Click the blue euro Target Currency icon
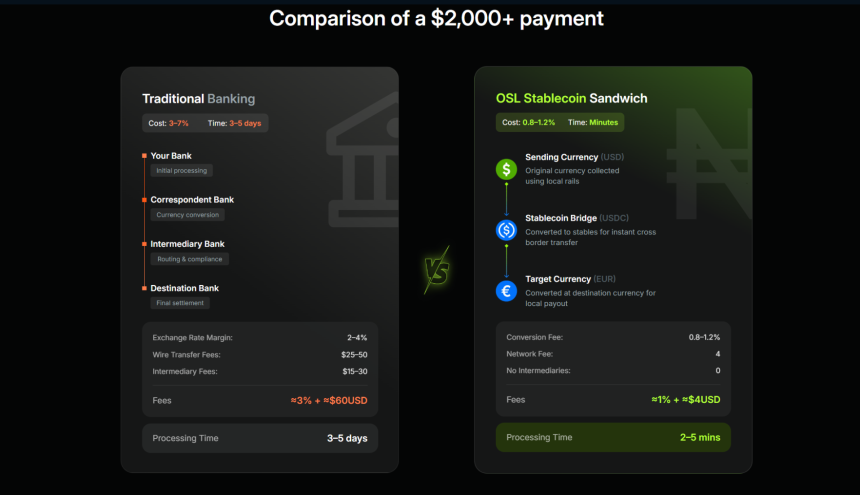860x495 pixels. pyautogui.click(x=506, y=291)
